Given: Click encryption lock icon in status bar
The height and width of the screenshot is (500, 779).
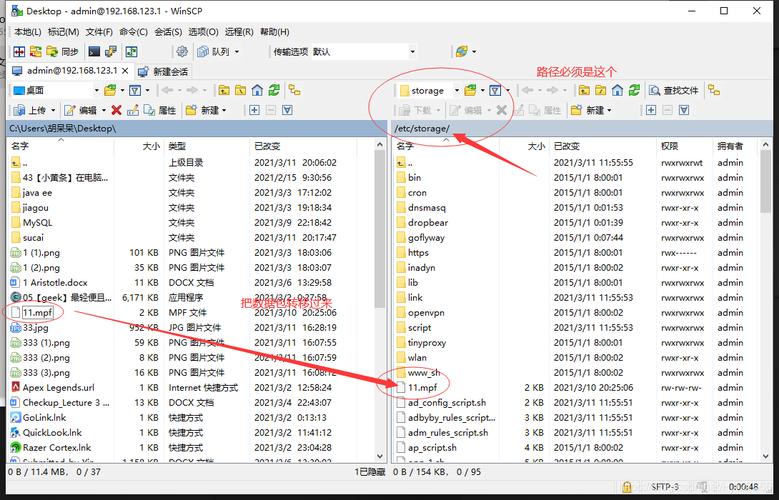Looking at the screenshot, I should click(627, 487).
